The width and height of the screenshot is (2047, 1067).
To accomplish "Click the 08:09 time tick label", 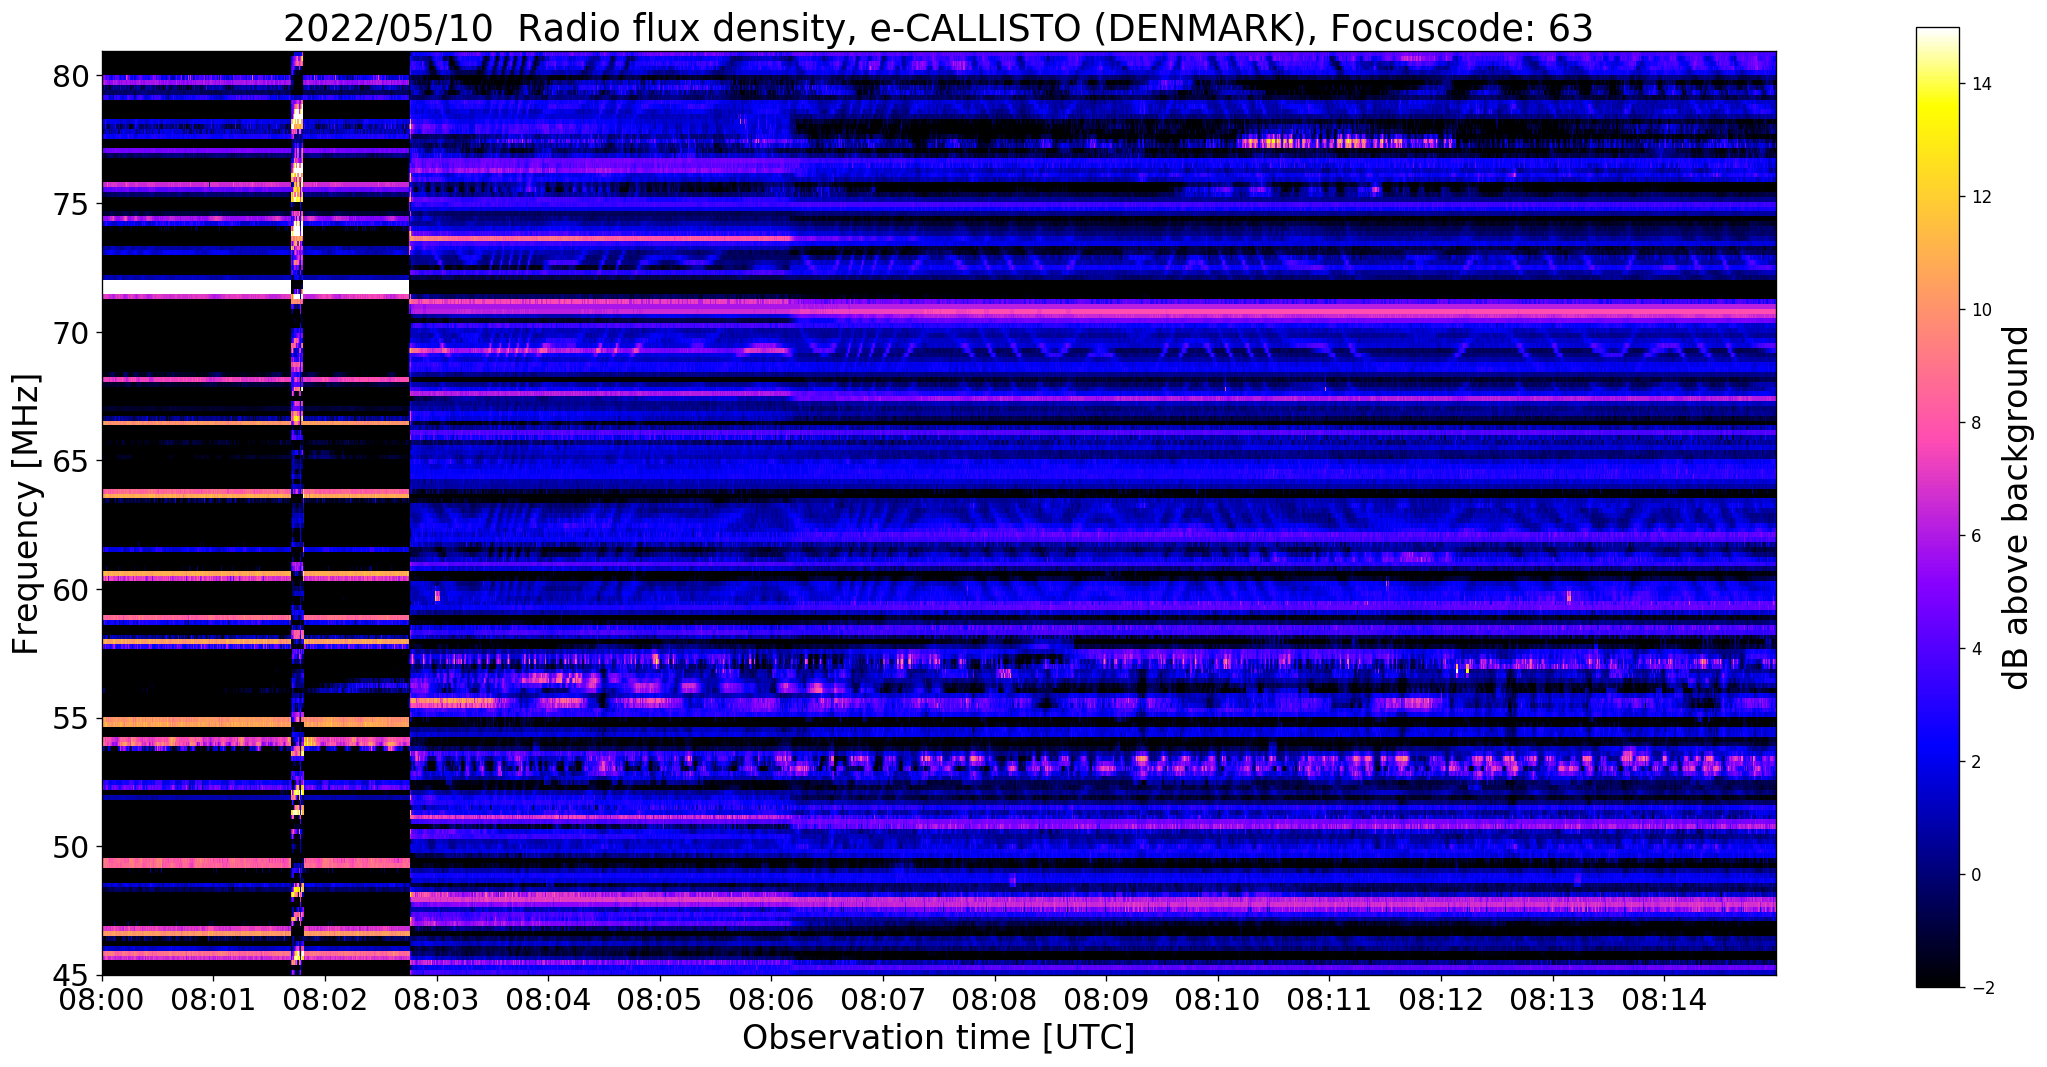I will [1106, 1000].
